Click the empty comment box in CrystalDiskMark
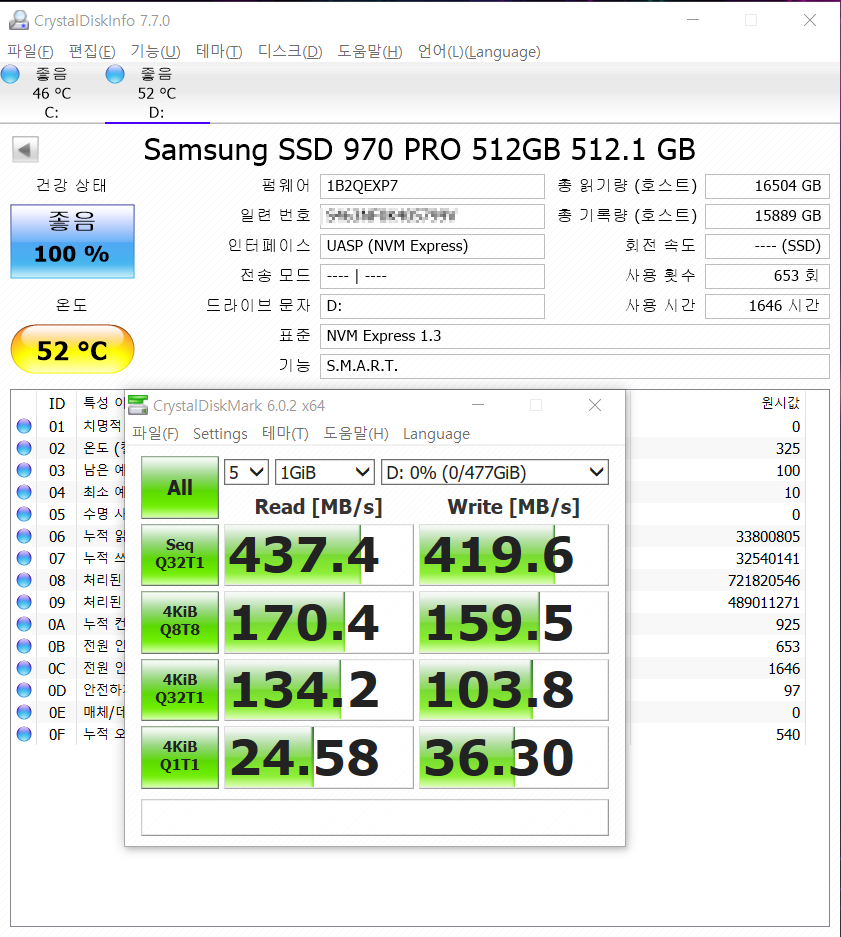Screen dimensions: 841x937 tap(375, 817)
